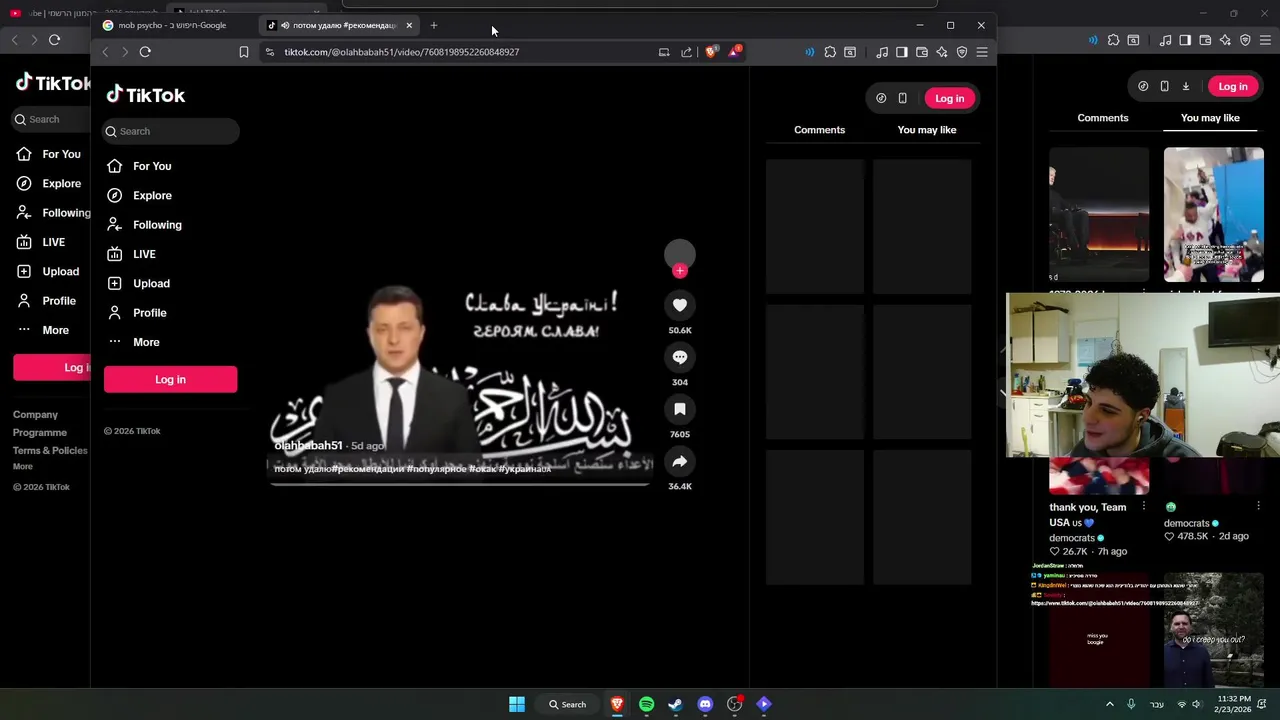Open the music note playlist icon in front window
Image resolution: width=1280 pixels, height=720 pixels.
(x=882, y=52)
